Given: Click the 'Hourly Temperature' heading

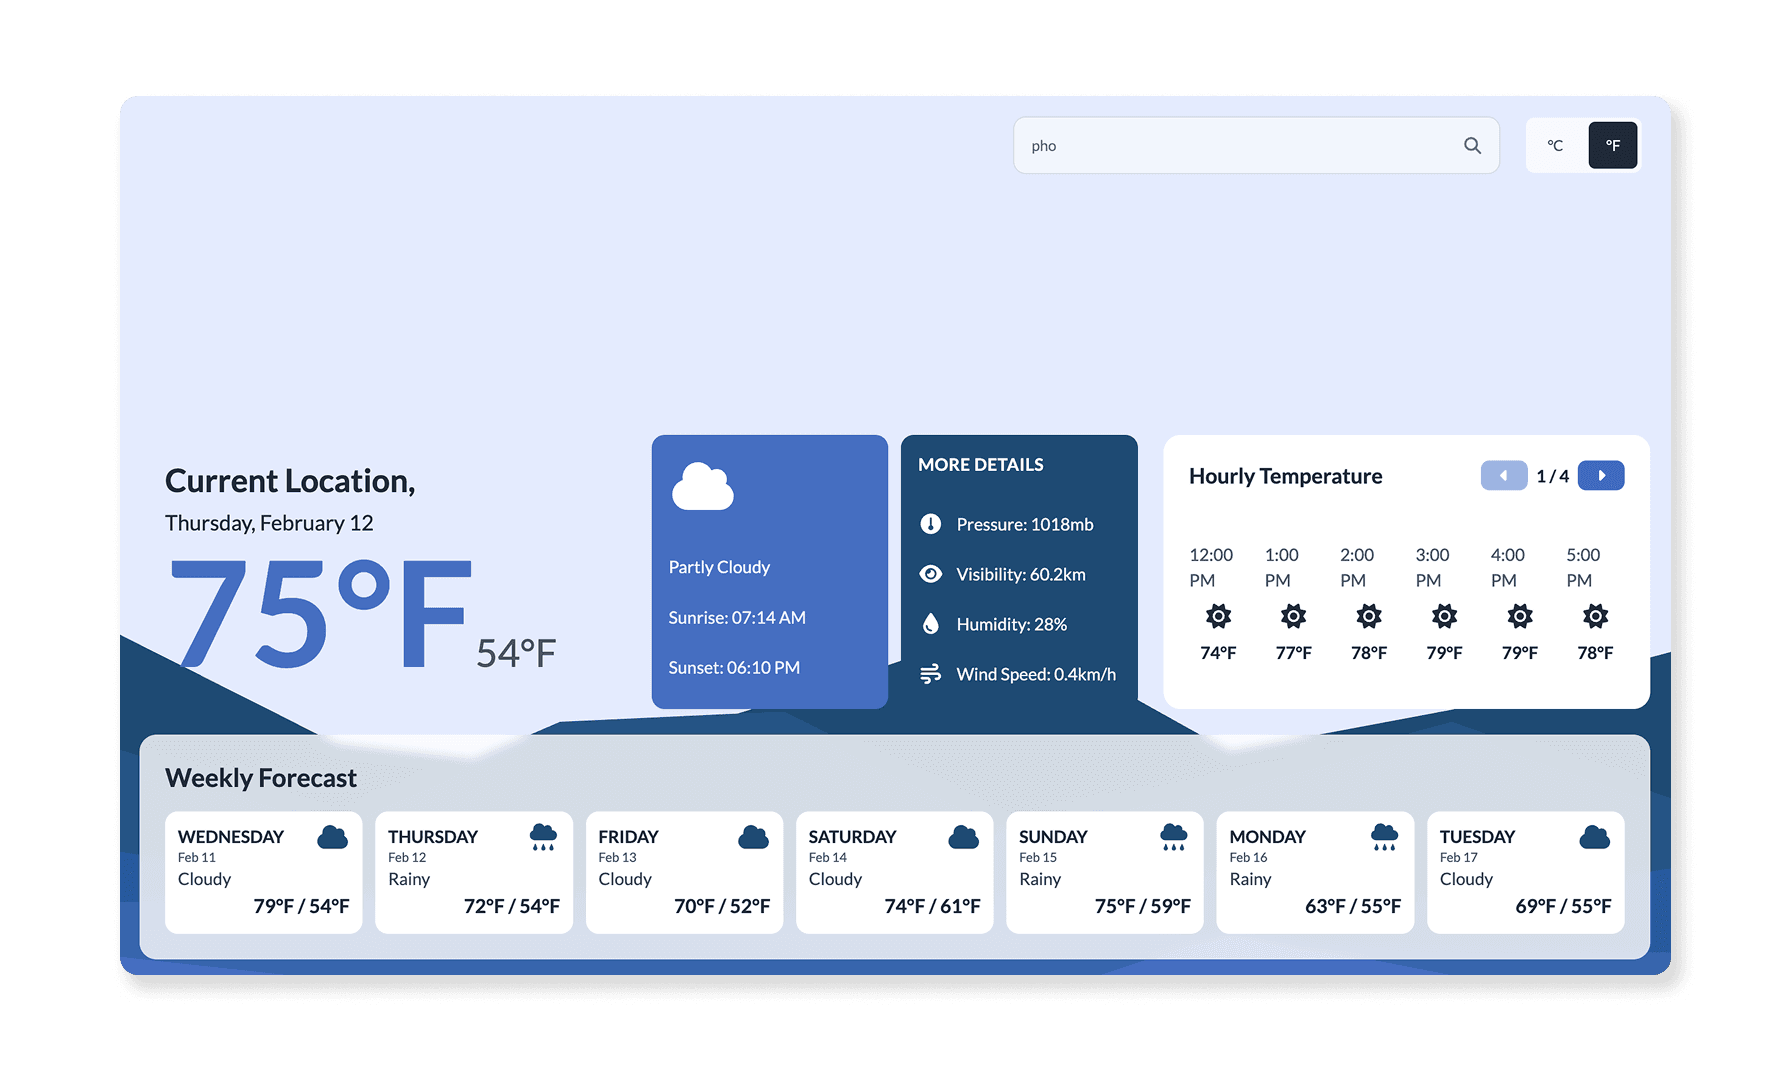Looking at the screenshot, I should [1286, 476].
